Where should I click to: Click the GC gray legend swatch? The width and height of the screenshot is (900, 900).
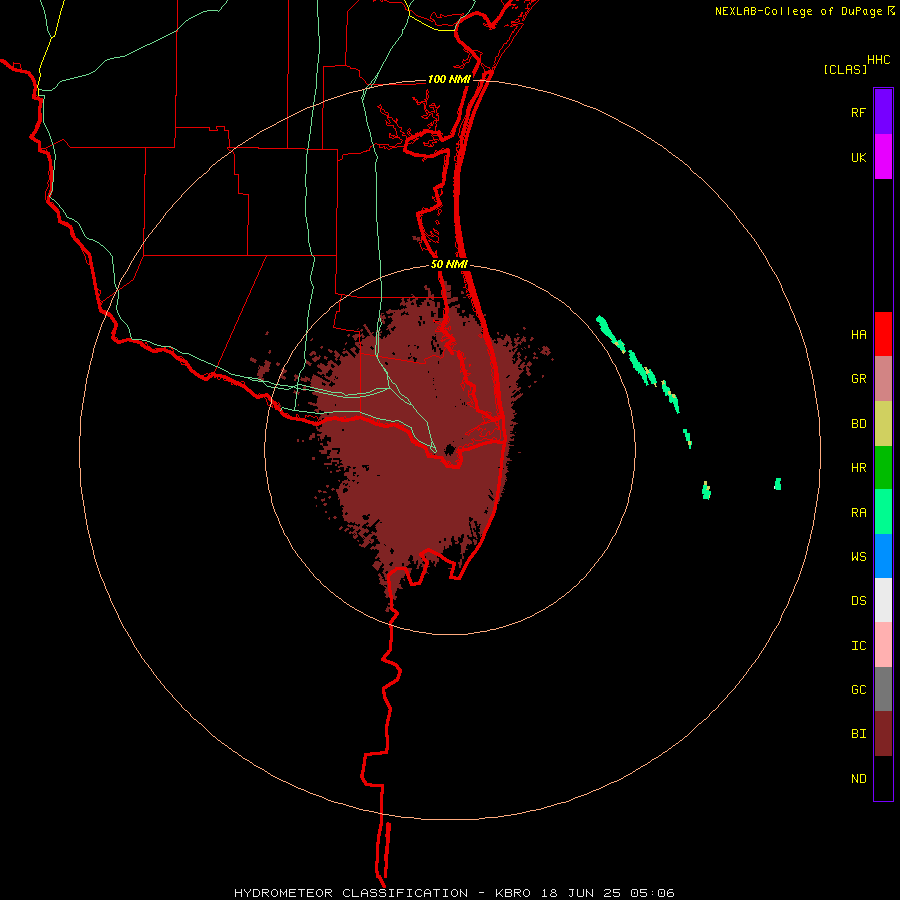(x=883, y=689)
